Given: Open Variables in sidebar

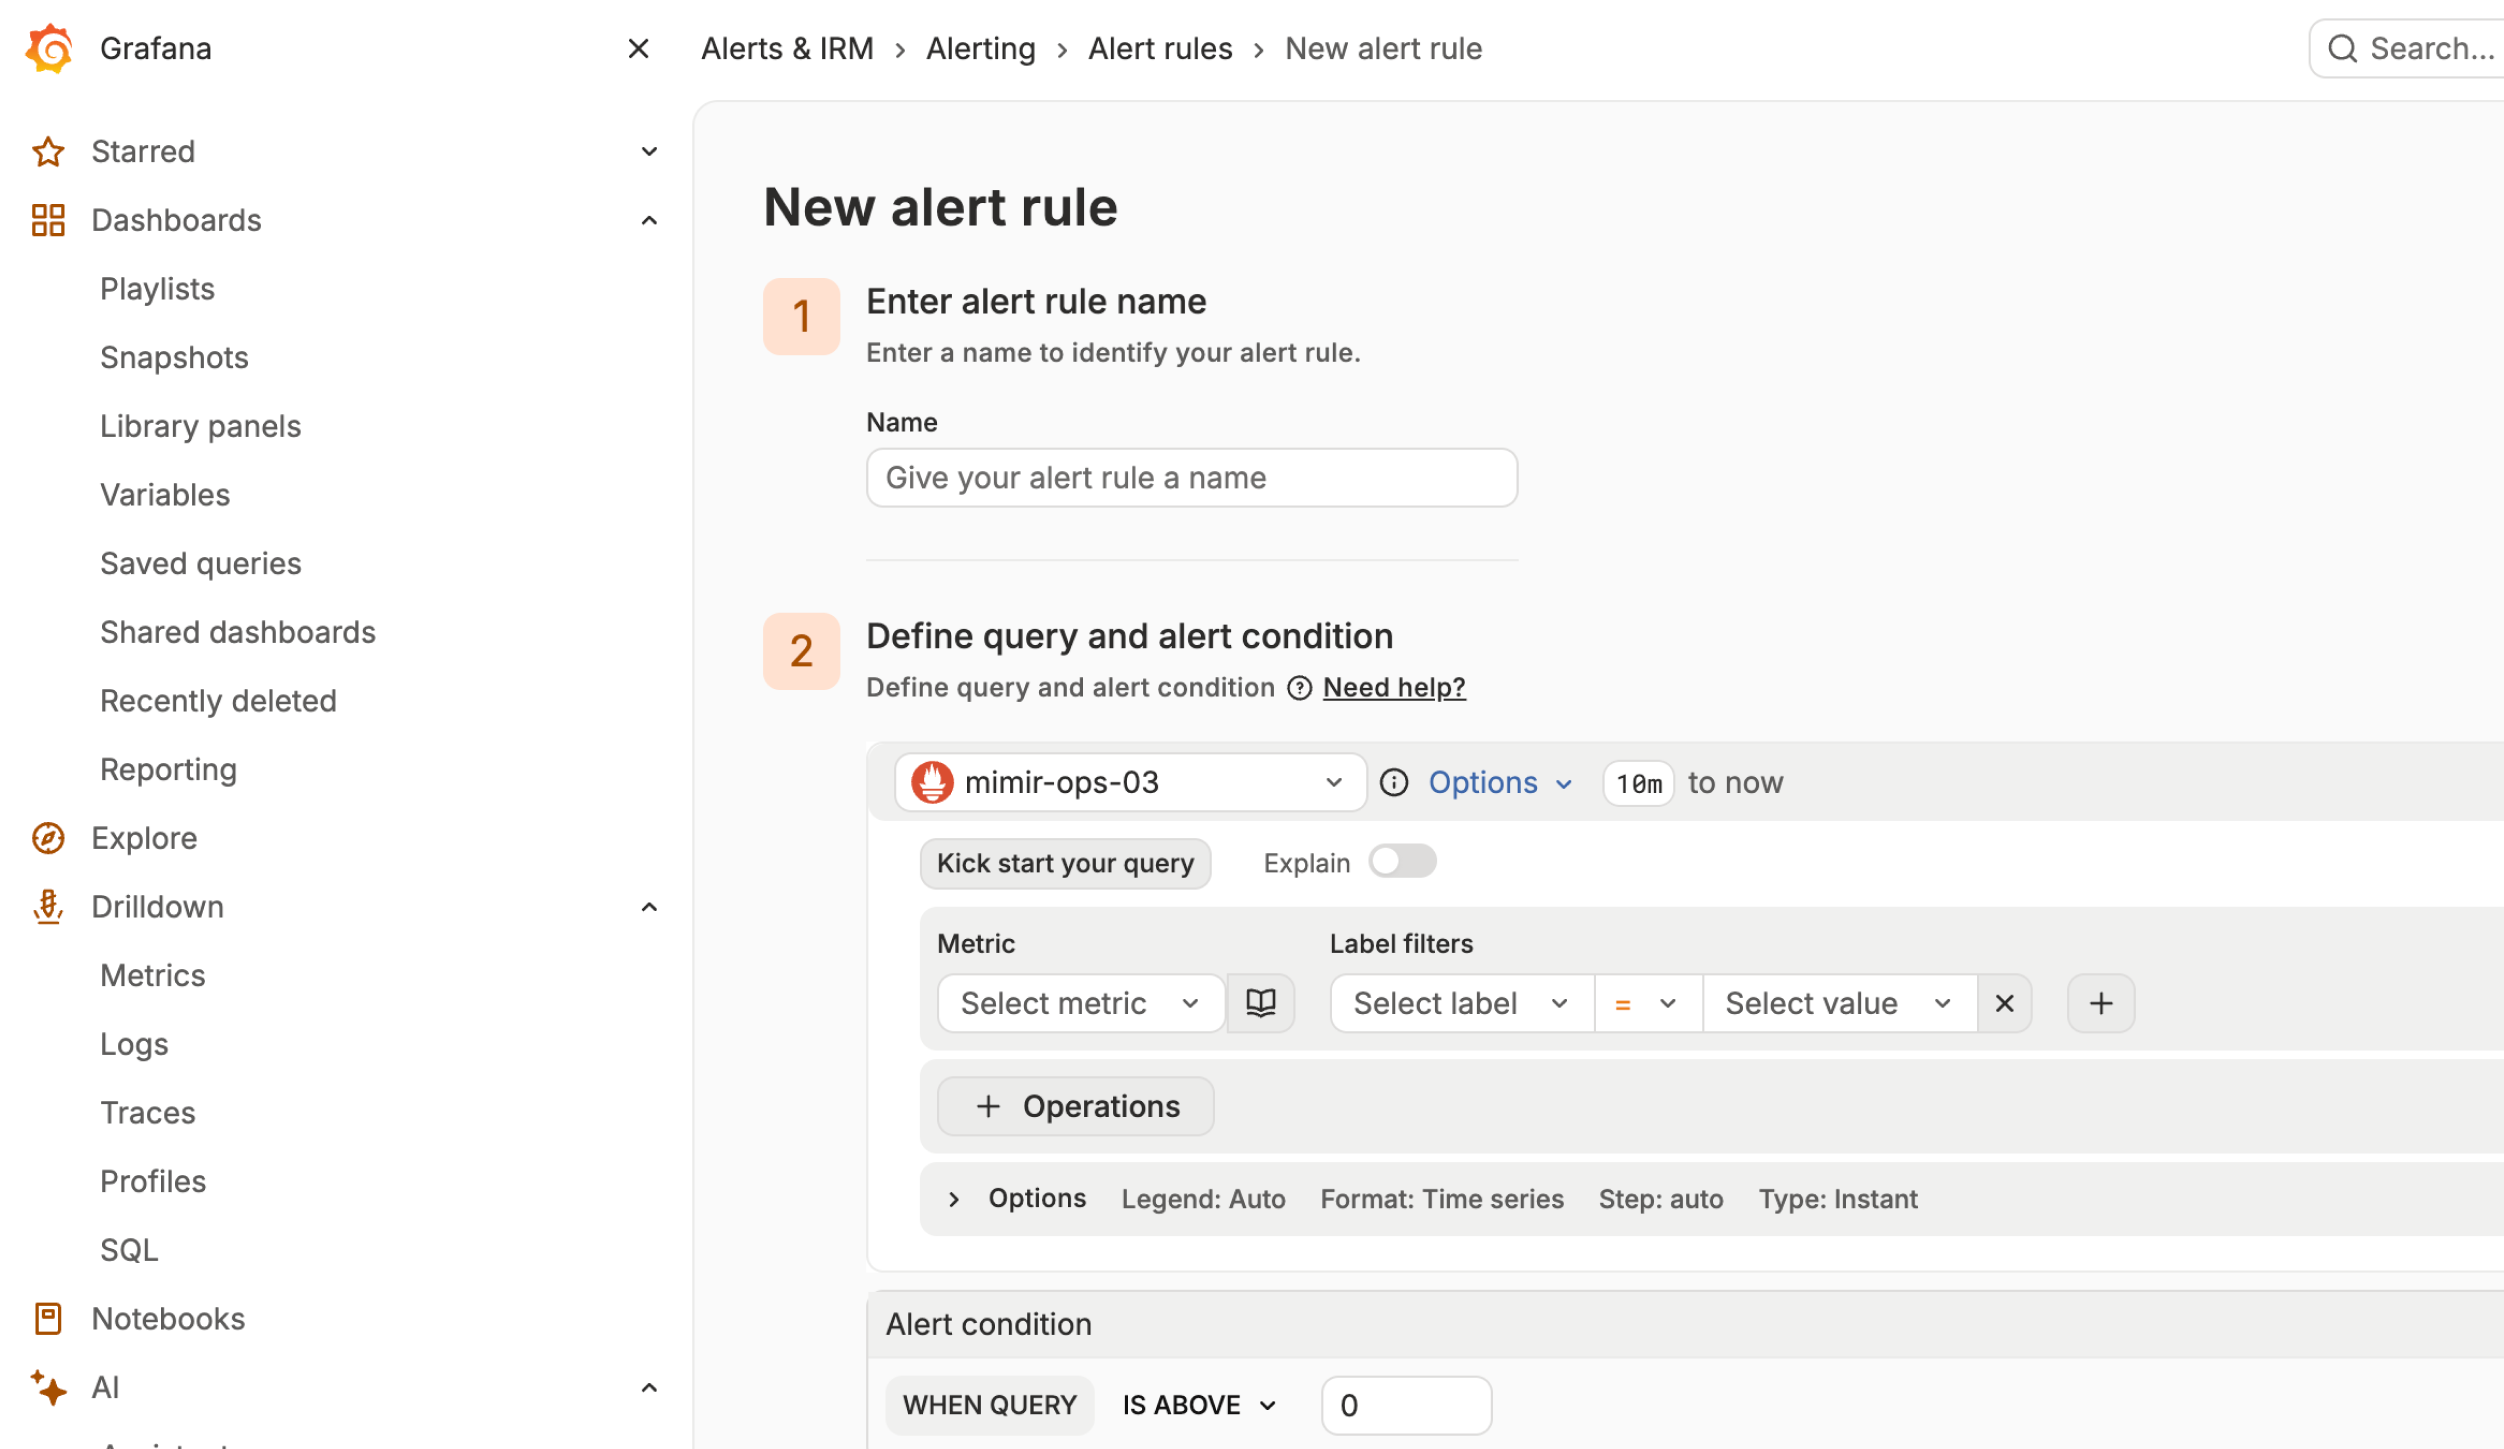Looking at the screenshot, I should tap(165, 495).
